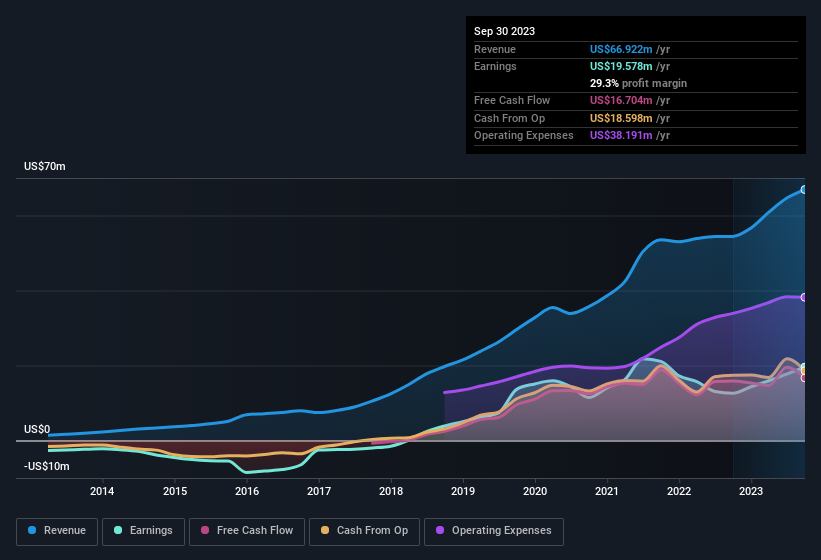Select the 2021 x-axis label
The height and width of the screenshot is (560, 821).
click(607, 491)
